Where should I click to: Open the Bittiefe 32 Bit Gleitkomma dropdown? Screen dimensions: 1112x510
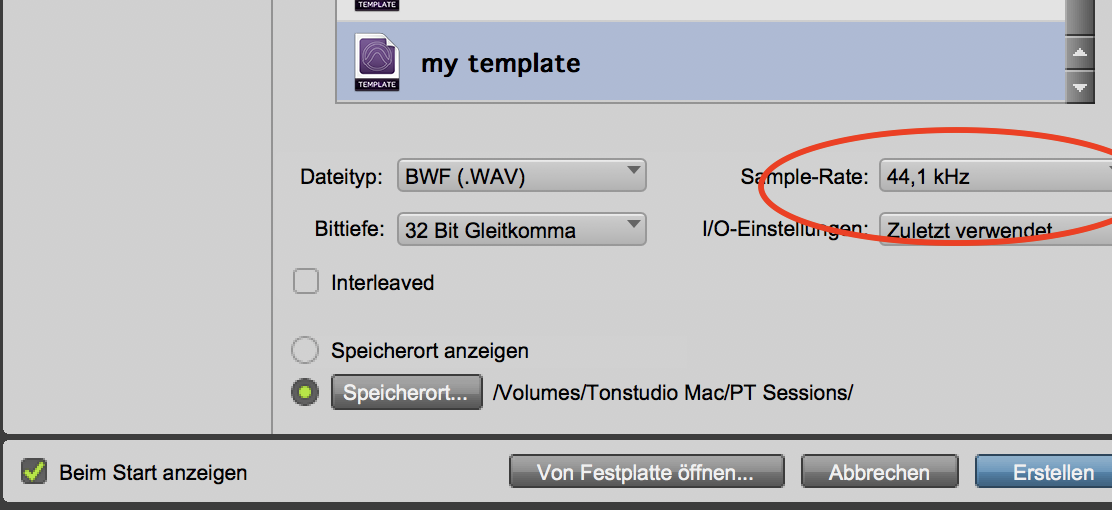coord(521,229)
